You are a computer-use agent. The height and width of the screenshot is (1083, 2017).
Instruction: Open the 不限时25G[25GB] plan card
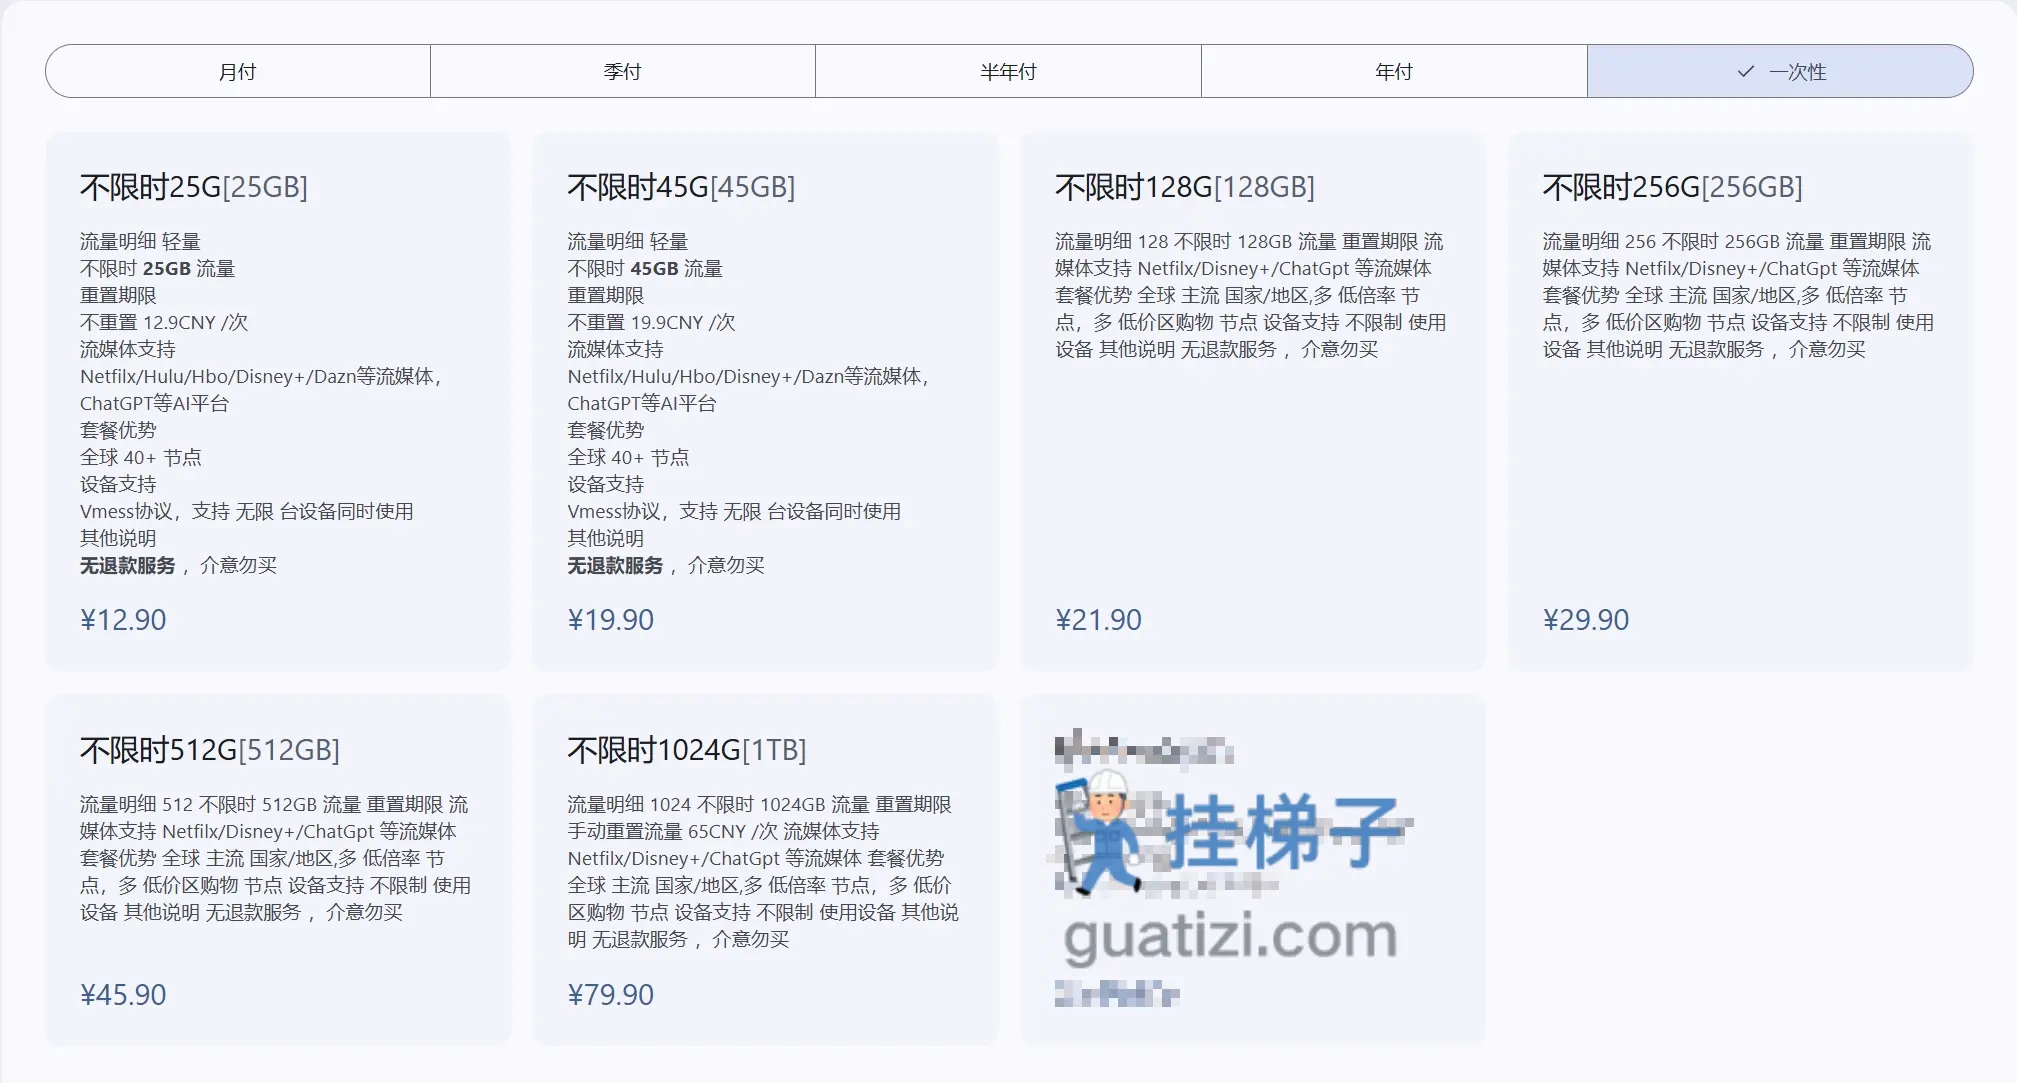(x=194, y=187)
